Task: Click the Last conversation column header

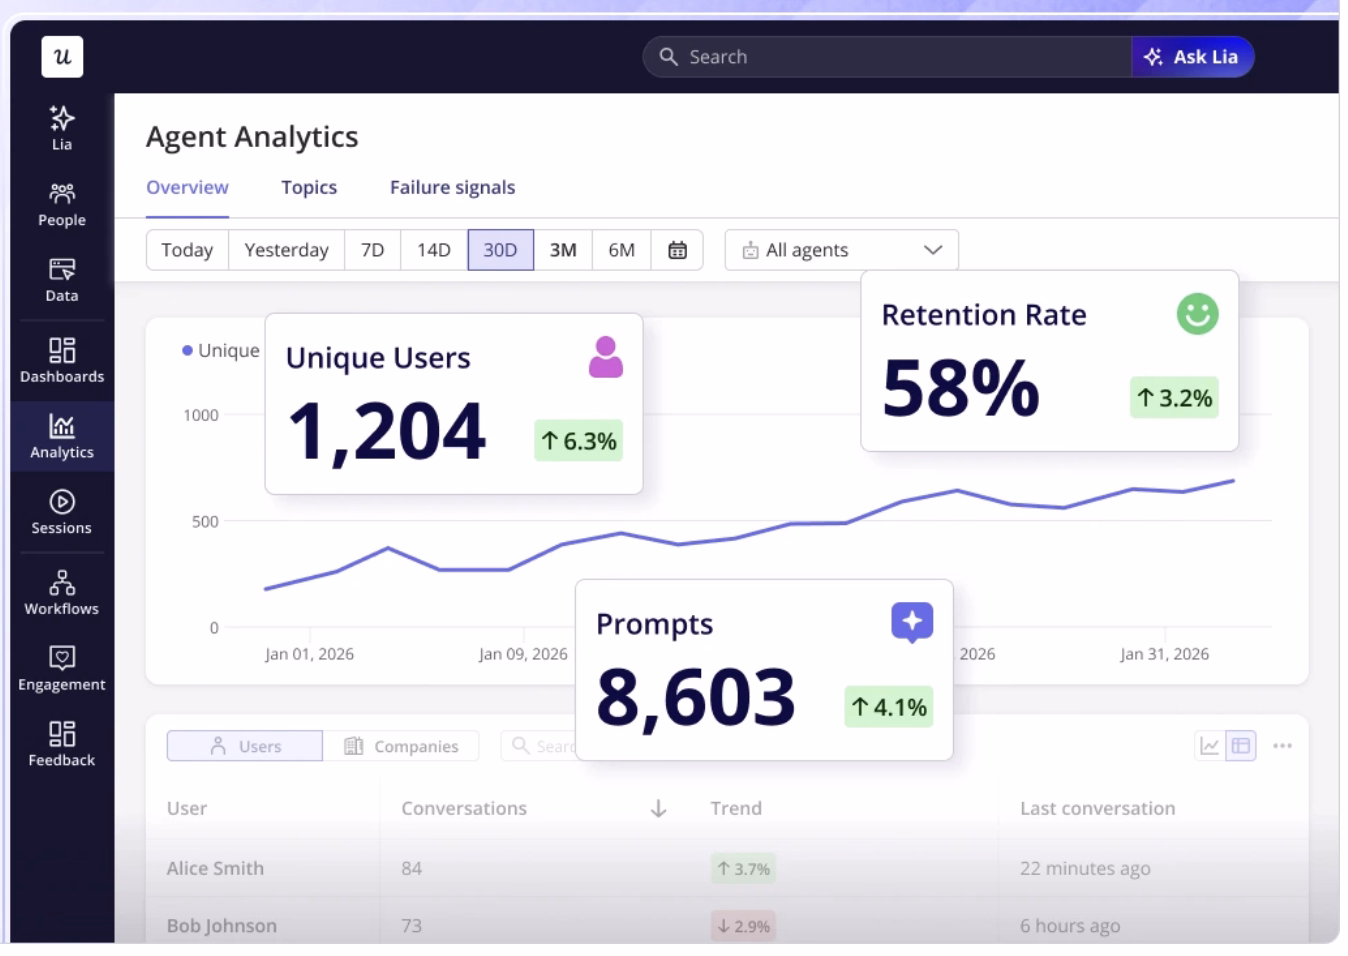Action: coord(1098,808)
